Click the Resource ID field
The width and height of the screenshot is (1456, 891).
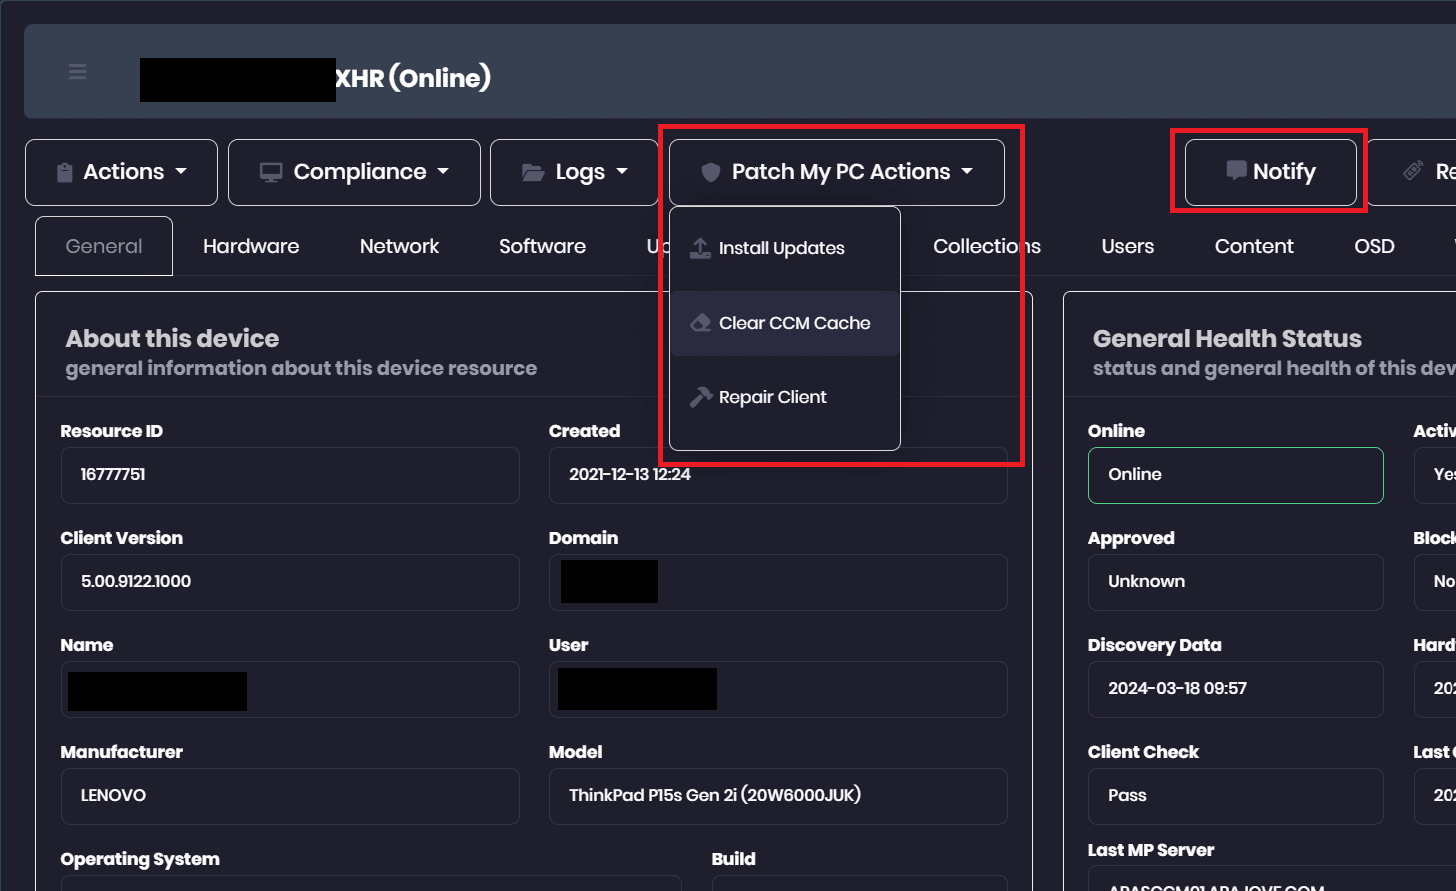290,475
